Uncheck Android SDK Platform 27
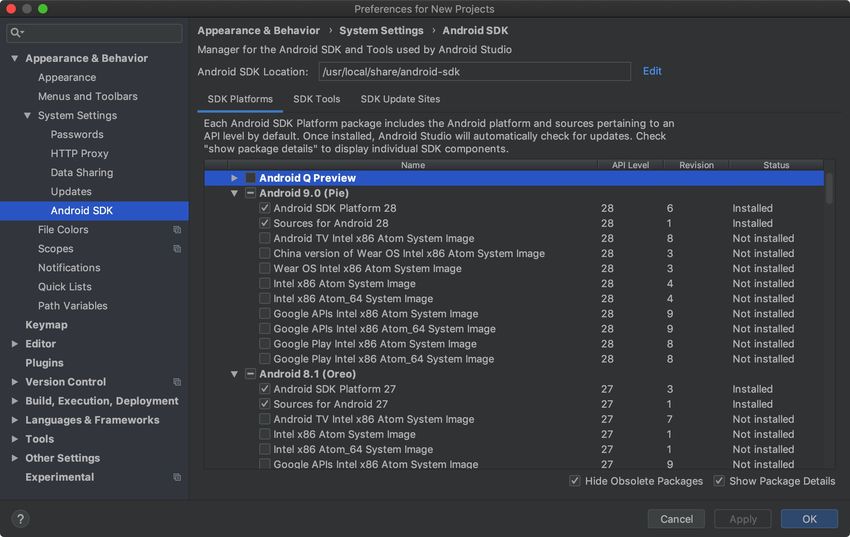 264,389
